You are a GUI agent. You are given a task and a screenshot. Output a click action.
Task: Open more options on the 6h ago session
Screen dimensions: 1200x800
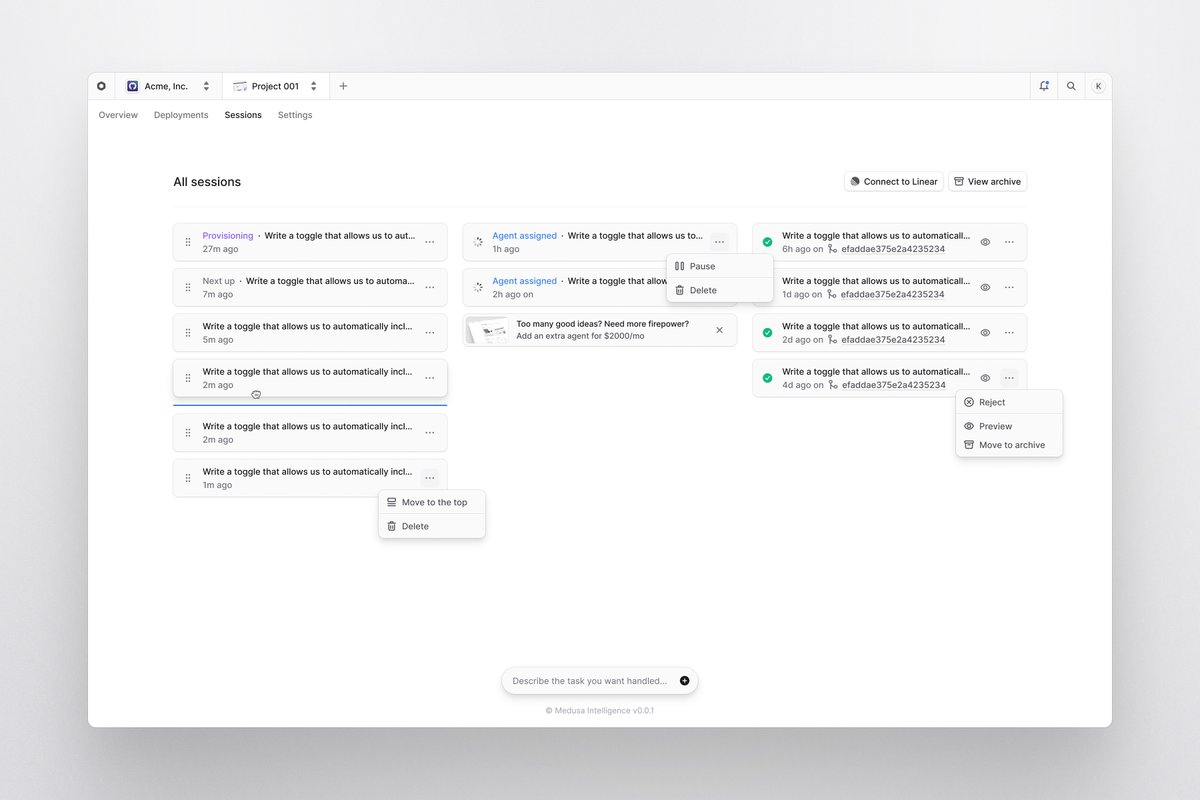1009,242
